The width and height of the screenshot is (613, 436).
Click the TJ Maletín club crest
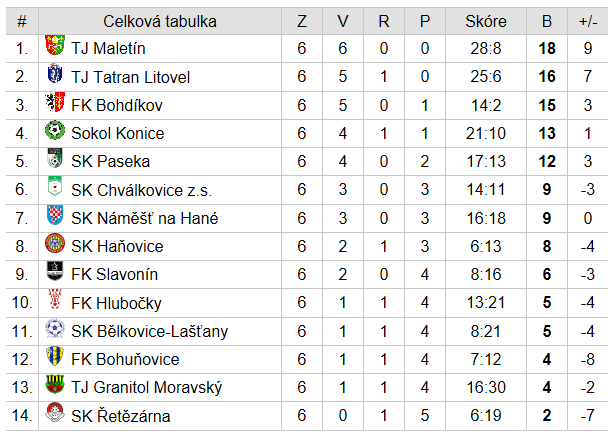(55, 45)
